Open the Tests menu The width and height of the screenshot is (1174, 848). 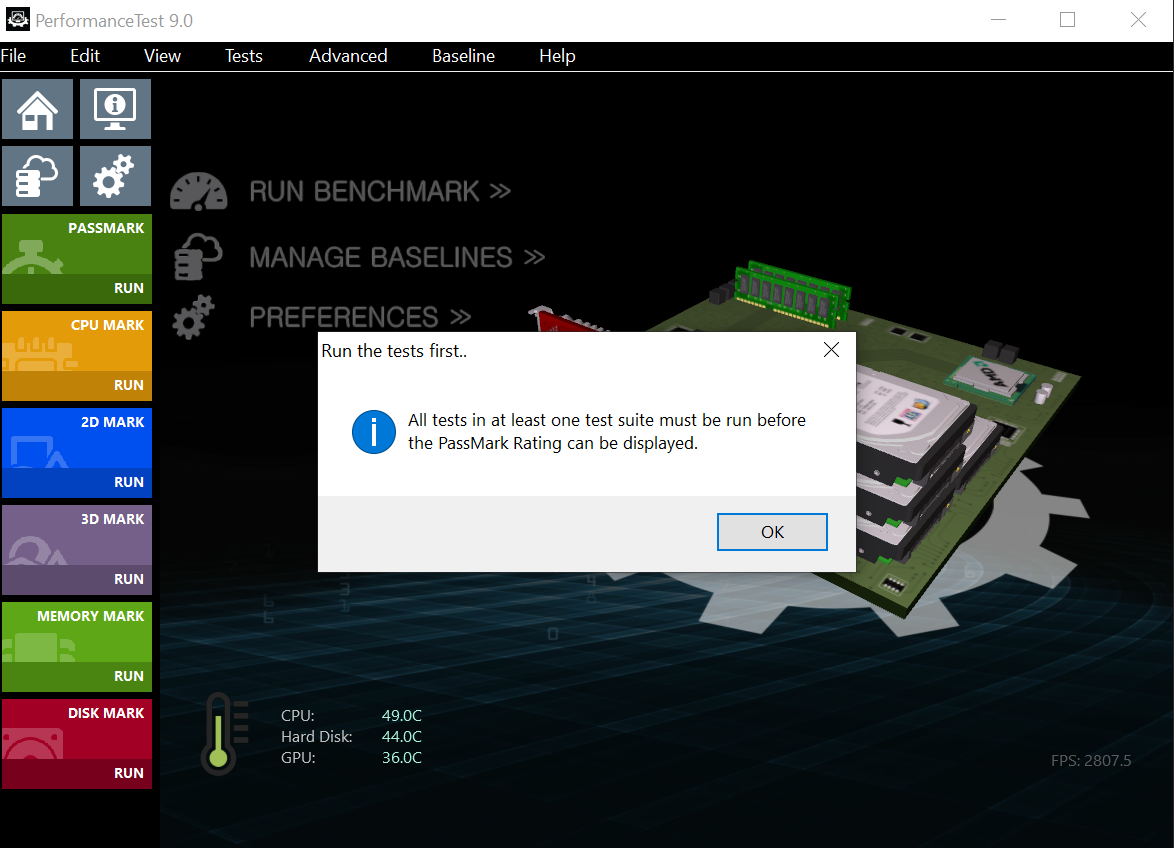point(243,56)
